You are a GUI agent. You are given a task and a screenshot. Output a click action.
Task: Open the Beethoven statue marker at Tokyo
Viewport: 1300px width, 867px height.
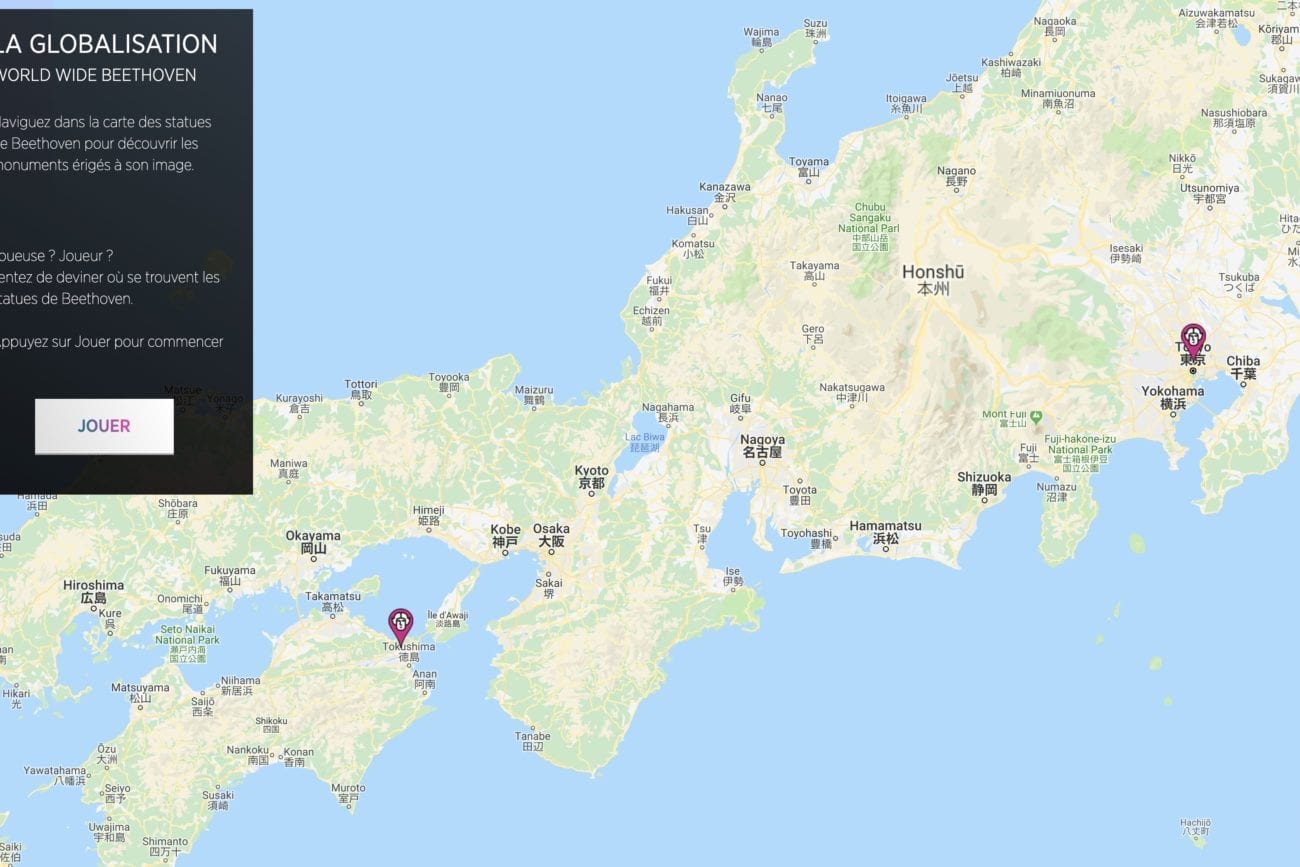[1193, 341]
